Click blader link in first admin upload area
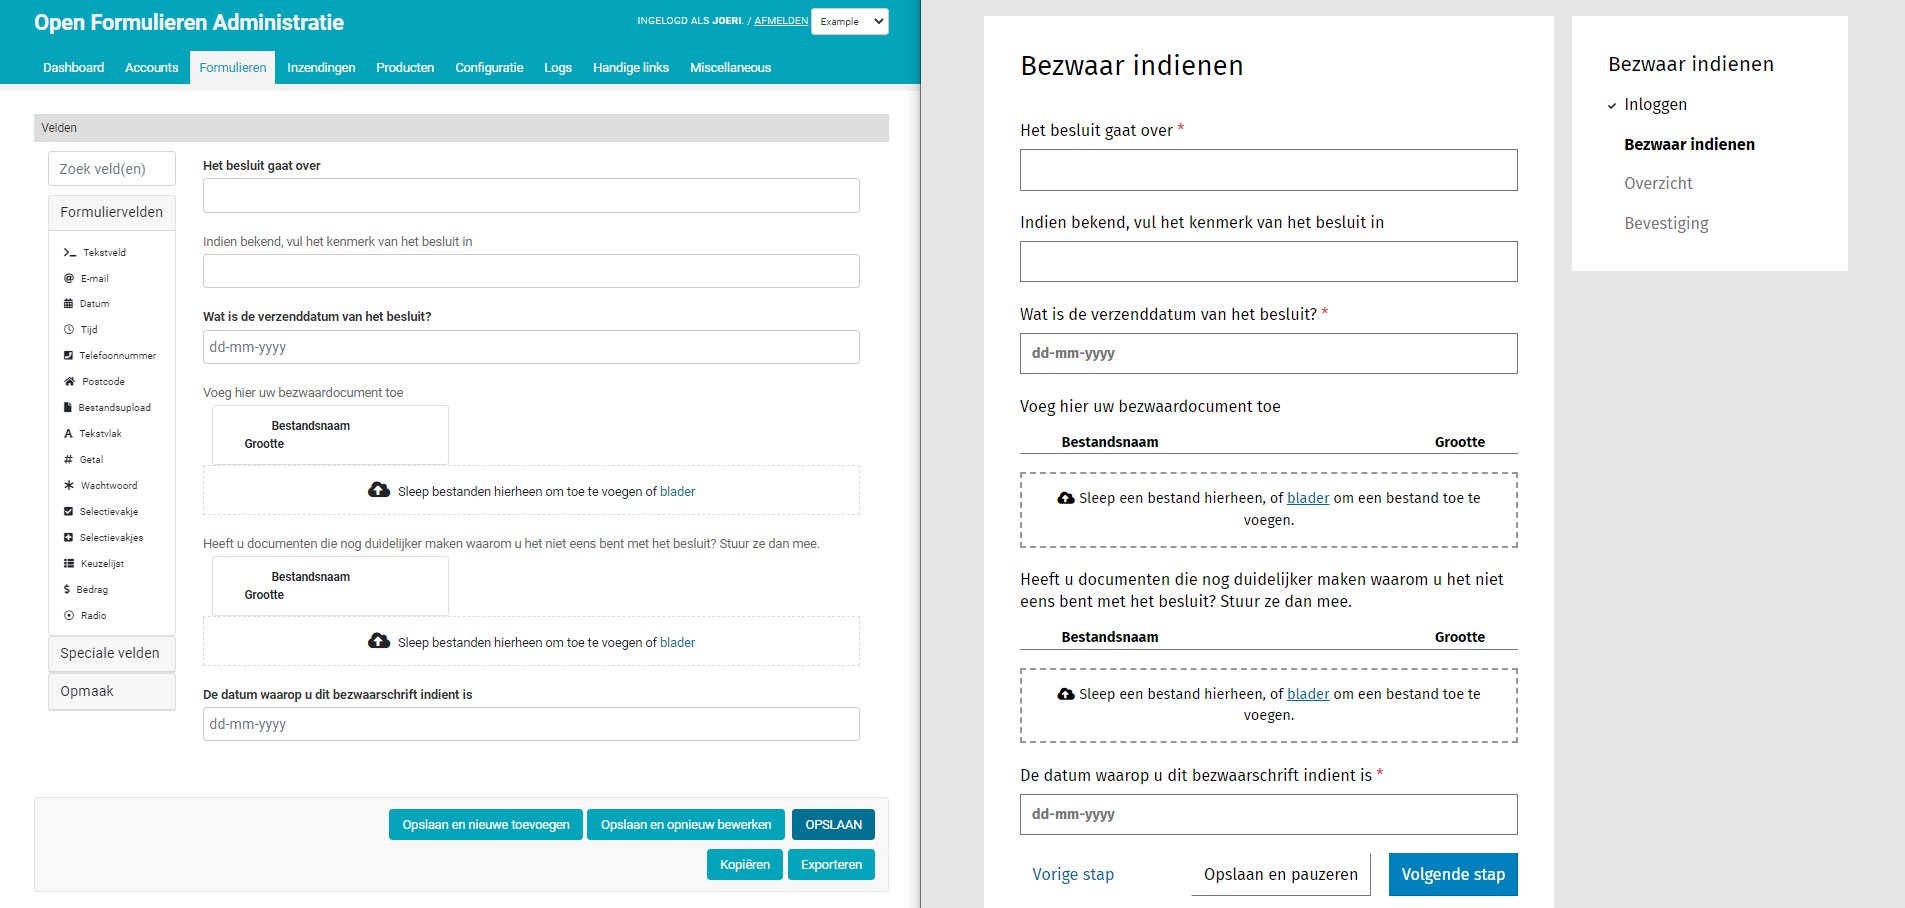 click(677, 492)
